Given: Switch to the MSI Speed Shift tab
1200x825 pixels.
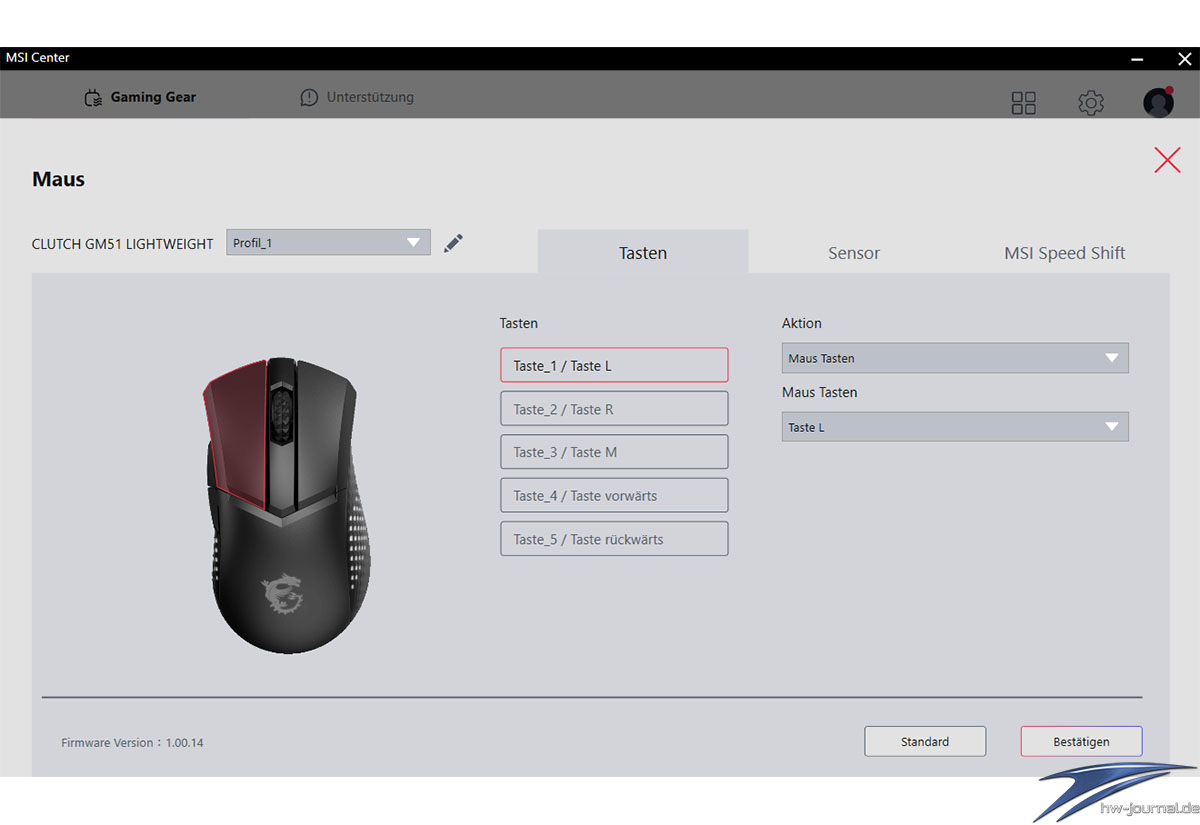Looking at the screenshot, I should 1064,252.
